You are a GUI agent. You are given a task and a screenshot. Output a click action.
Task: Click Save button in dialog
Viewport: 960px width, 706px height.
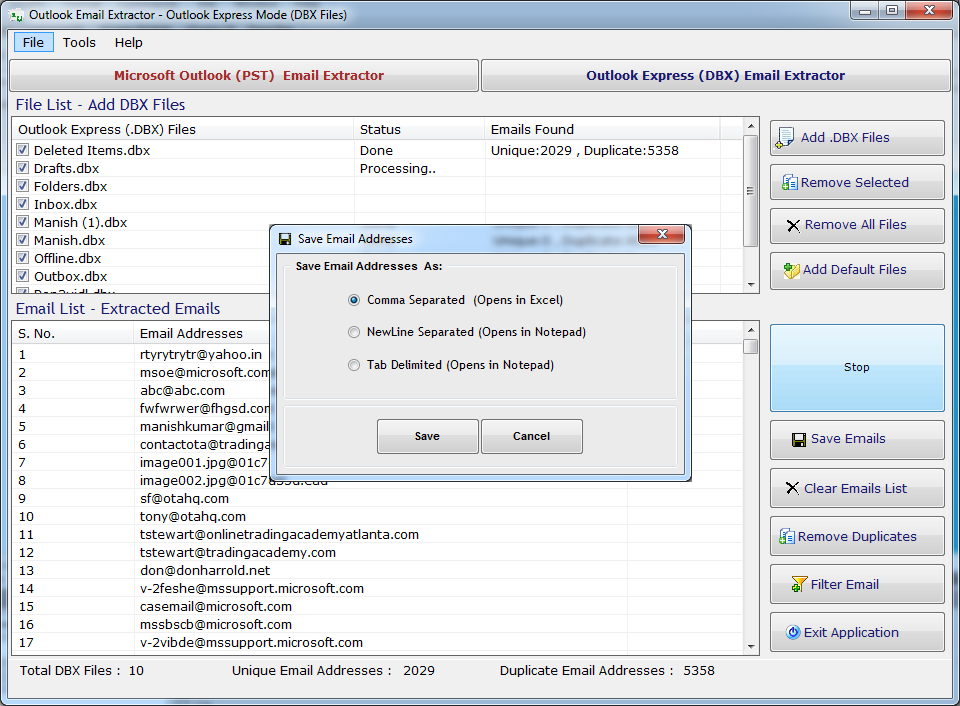(427, 436)
